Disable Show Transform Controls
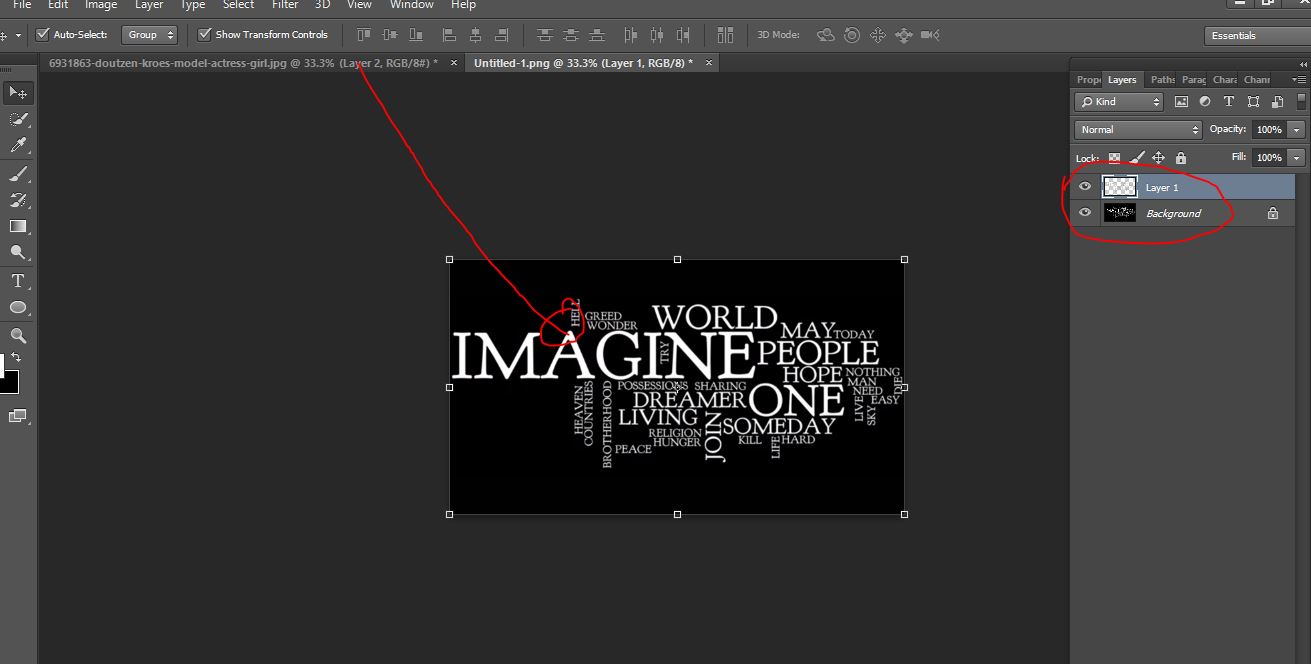Screen dimensions: 1311x664 tap(205, 34)
